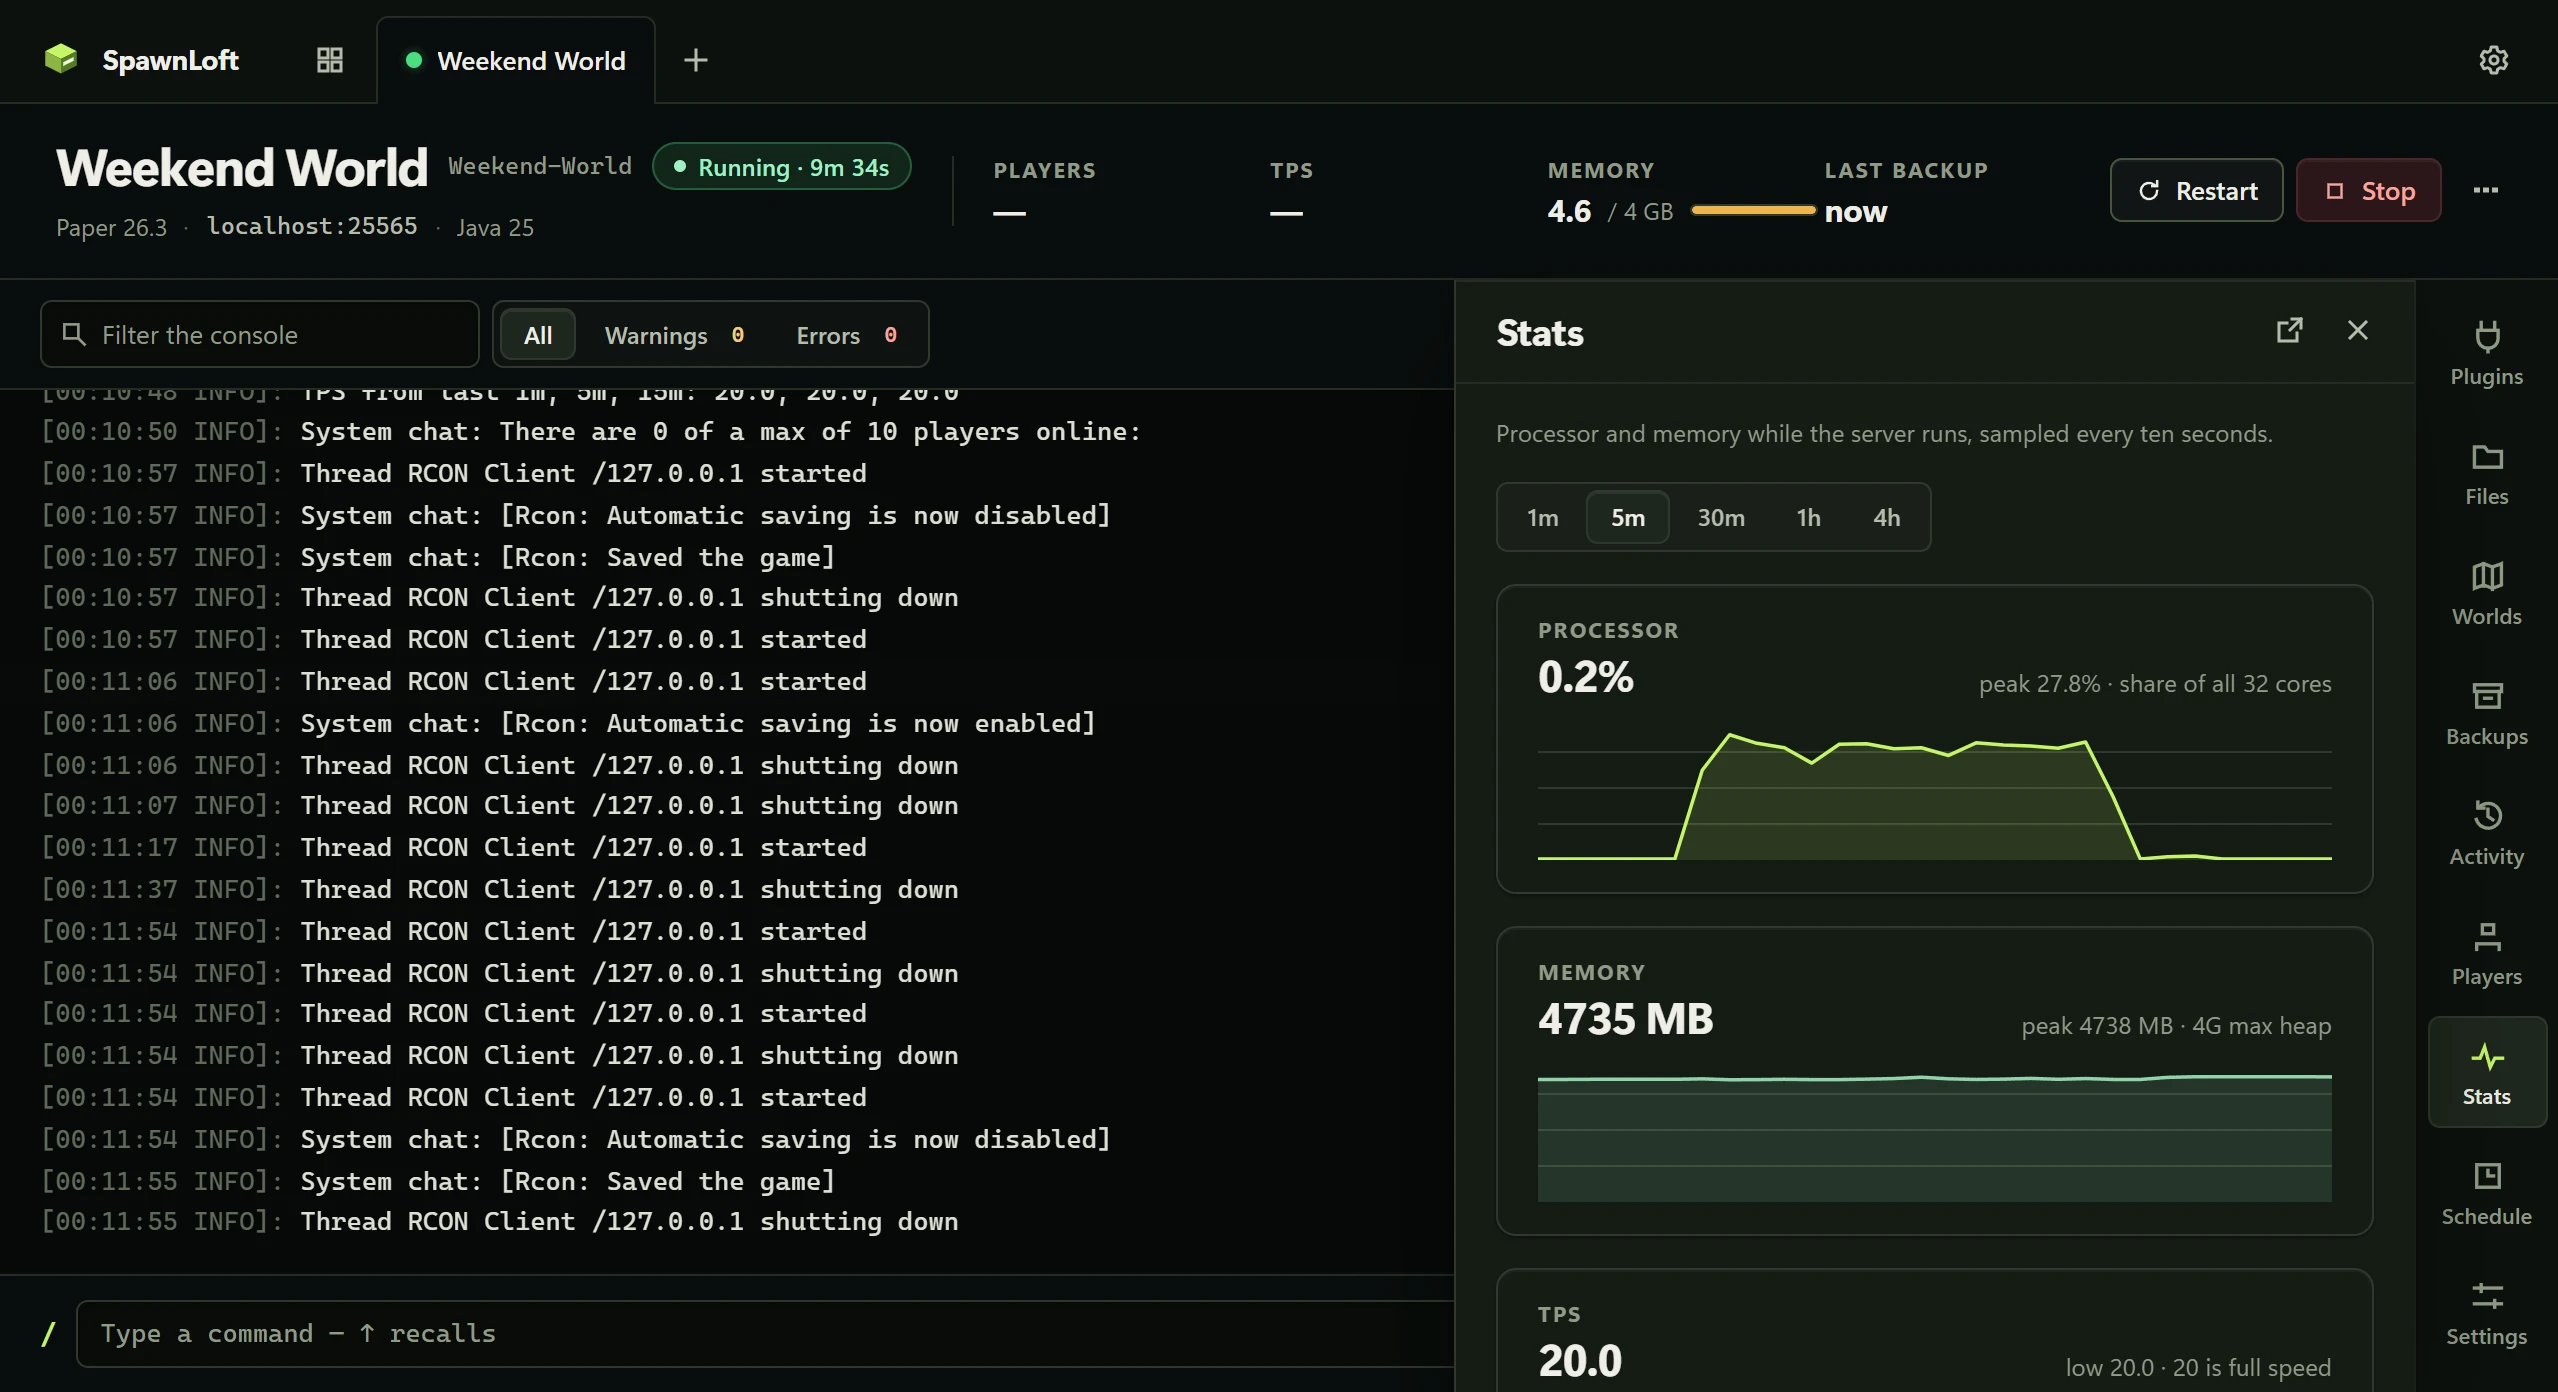Stop the server

[x=2369, y=190]
